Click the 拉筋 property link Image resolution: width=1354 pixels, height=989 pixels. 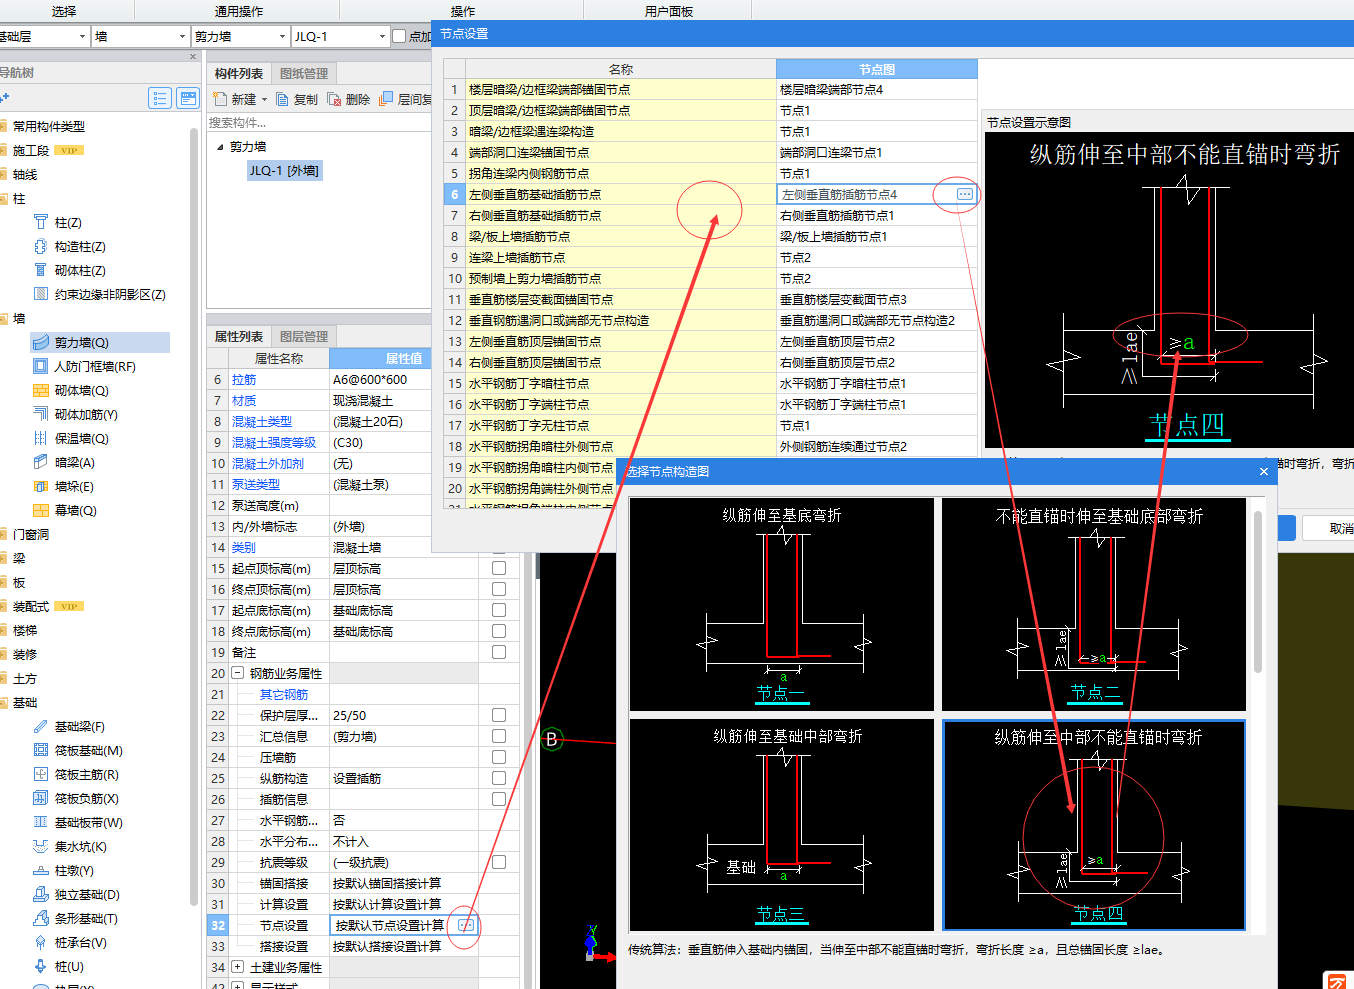click(244, 379)
